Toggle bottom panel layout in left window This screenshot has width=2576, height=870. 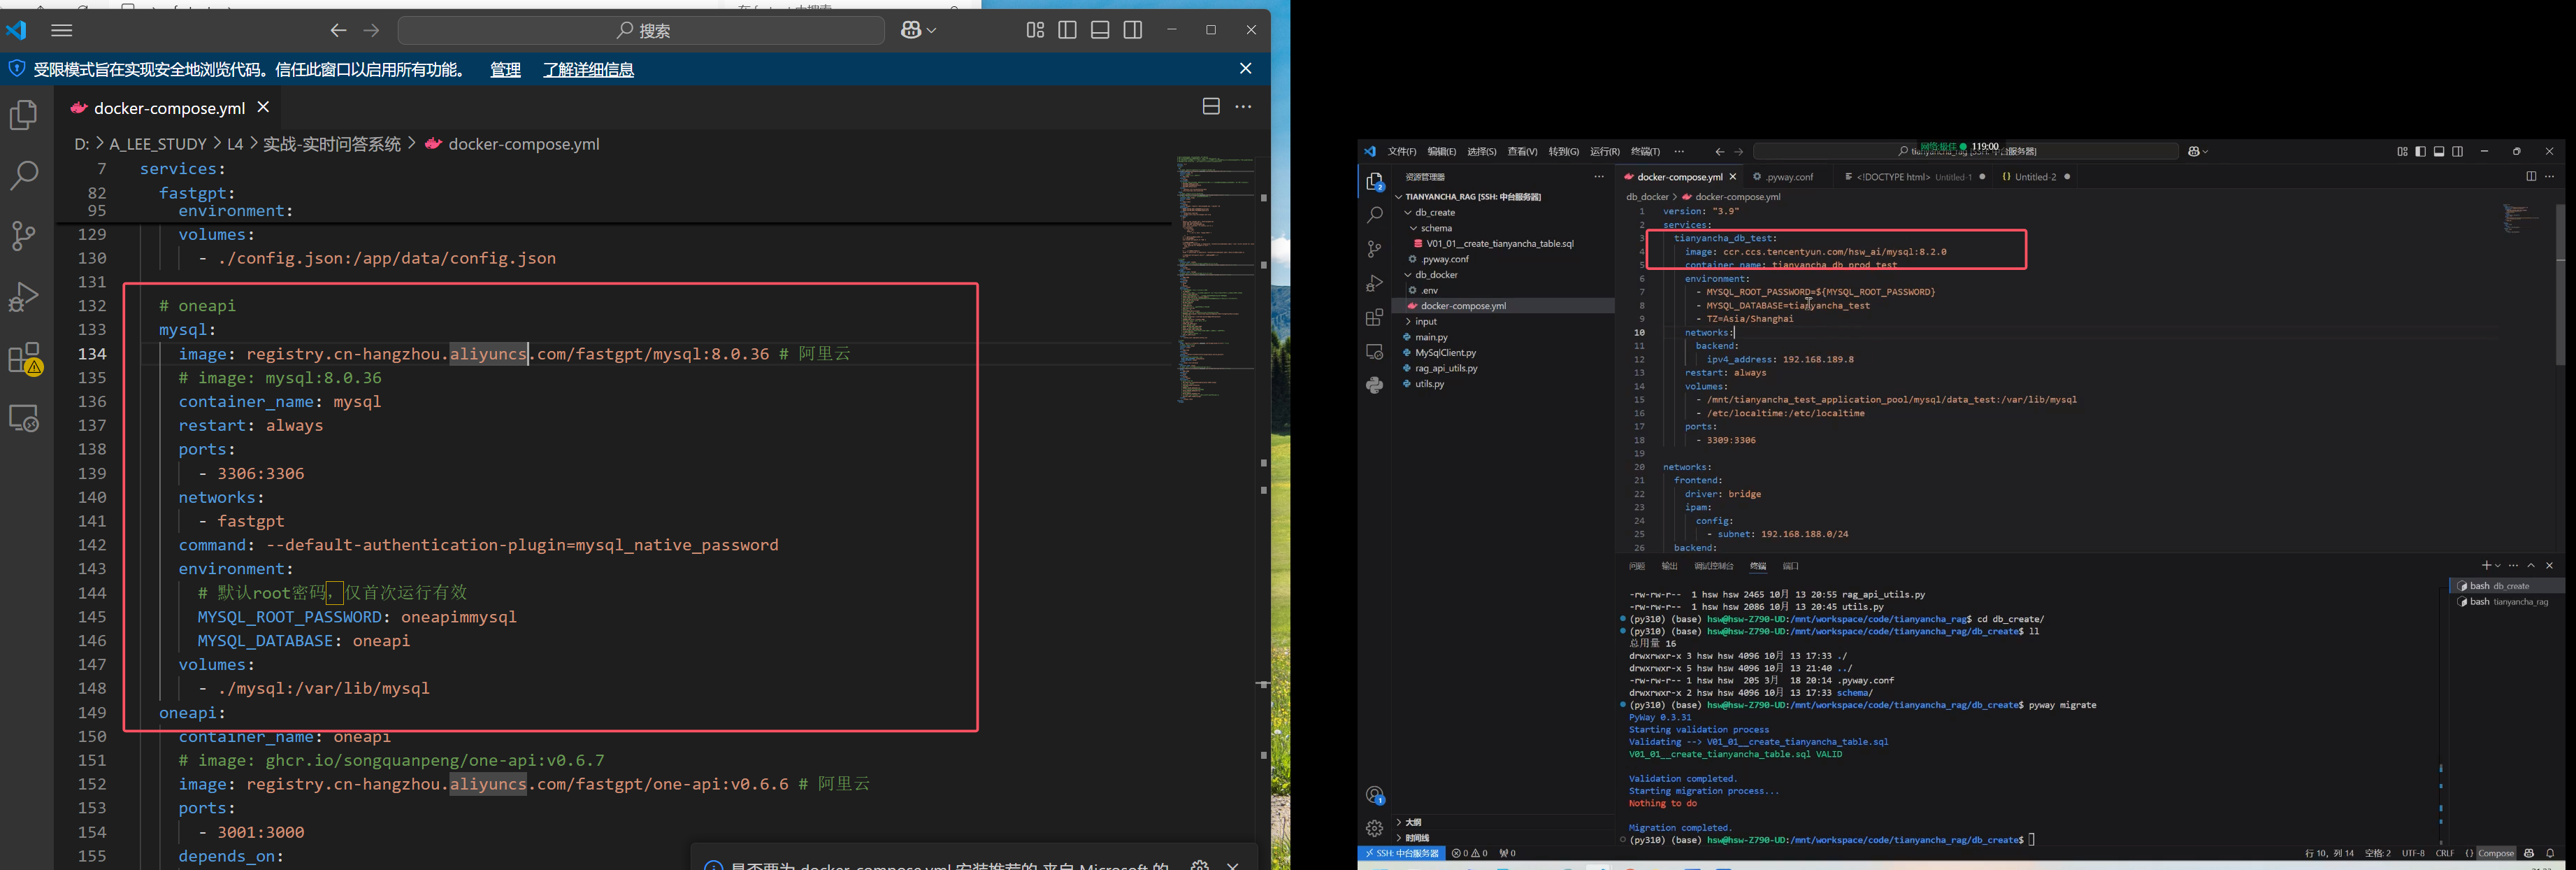1100,30
